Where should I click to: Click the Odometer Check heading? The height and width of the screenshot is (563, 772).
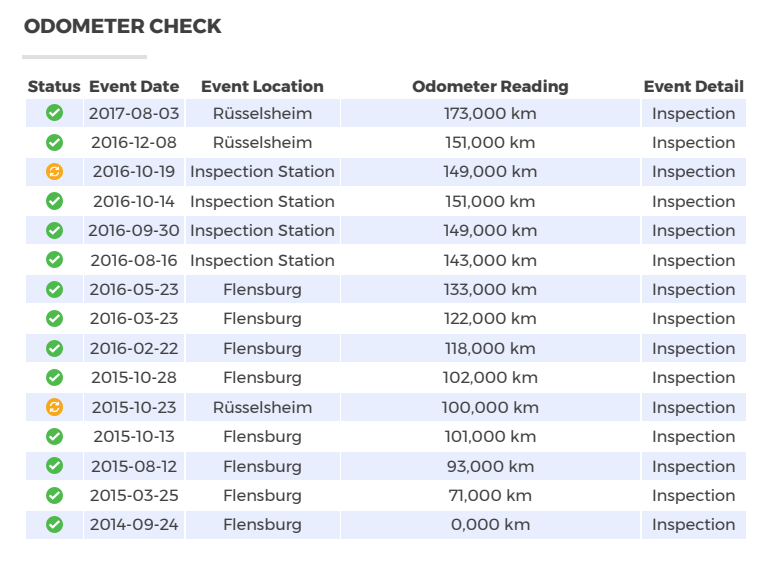point(122,27)
